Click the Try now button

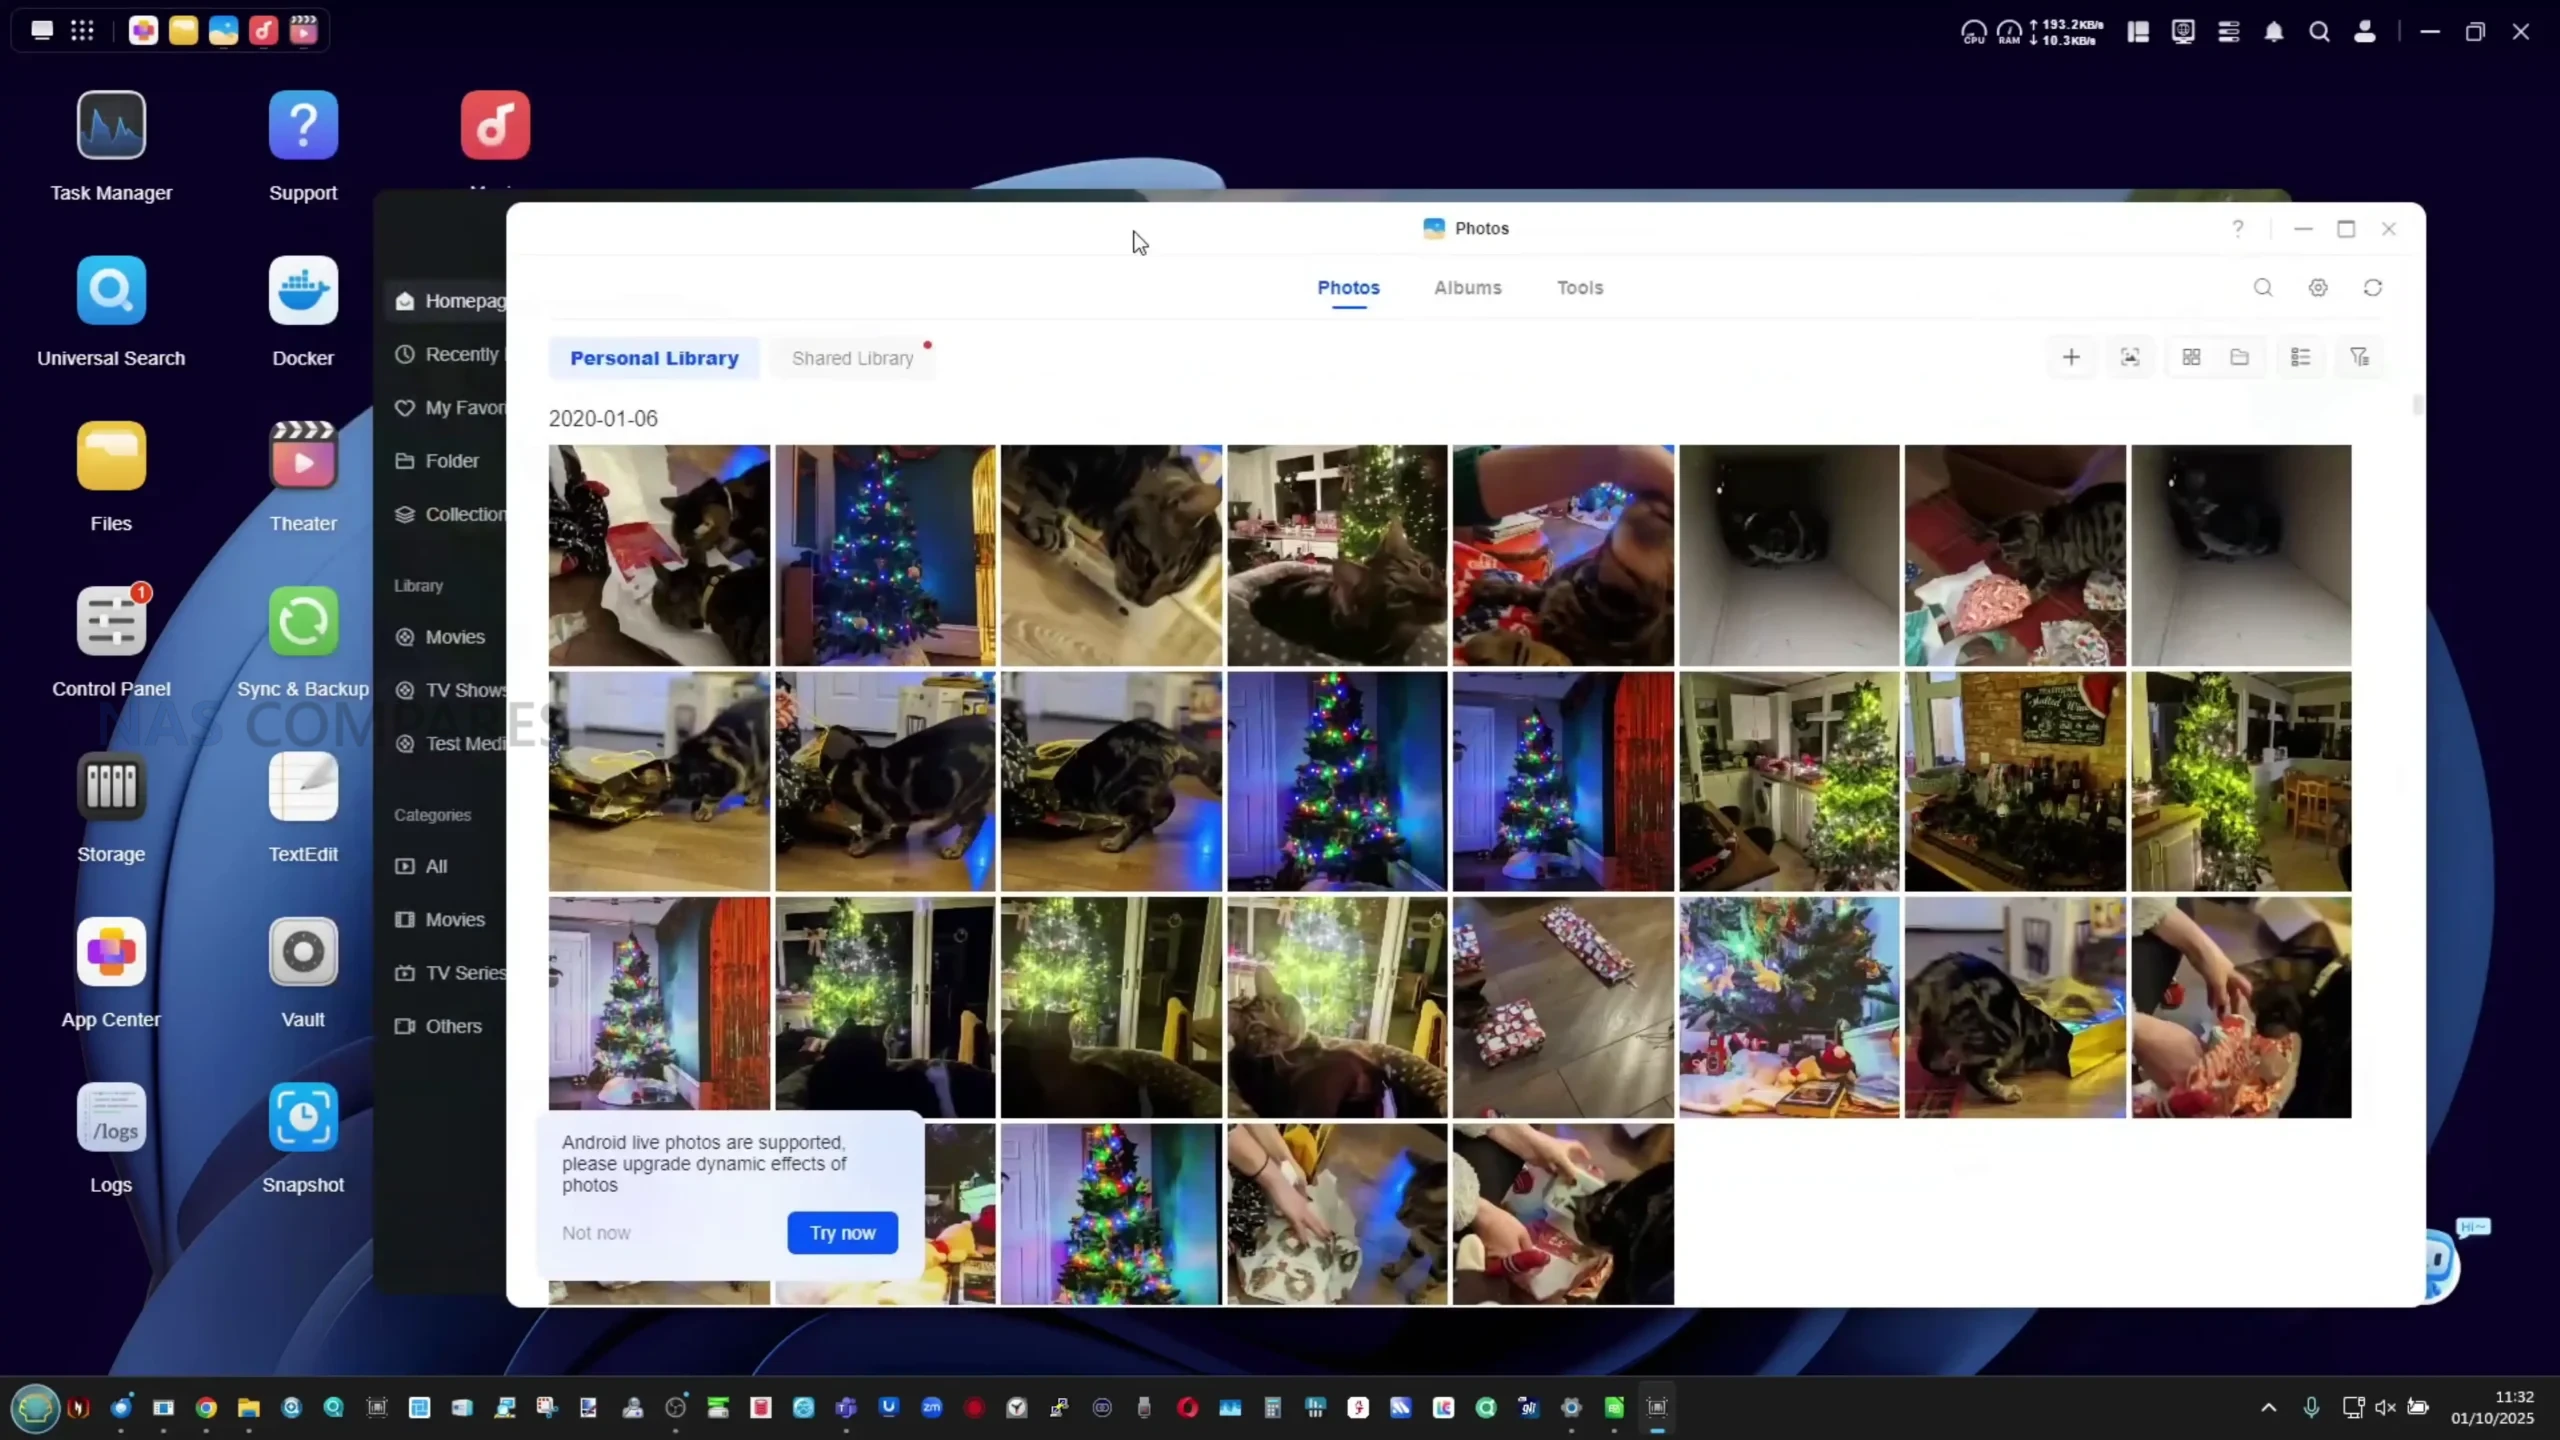tap(842, 1233)
